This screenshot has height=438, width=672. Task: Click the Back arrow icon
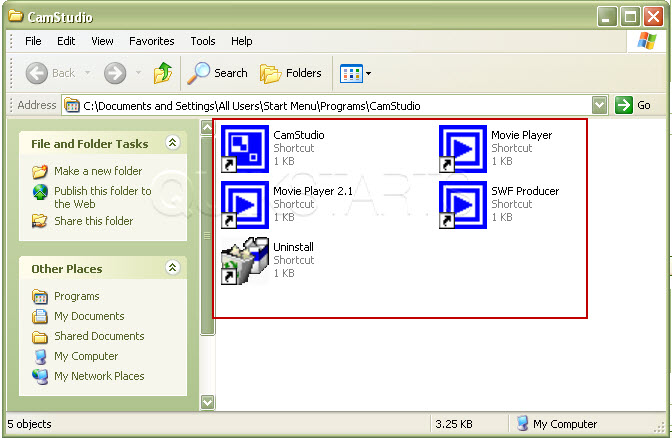[x=37, y=73]
